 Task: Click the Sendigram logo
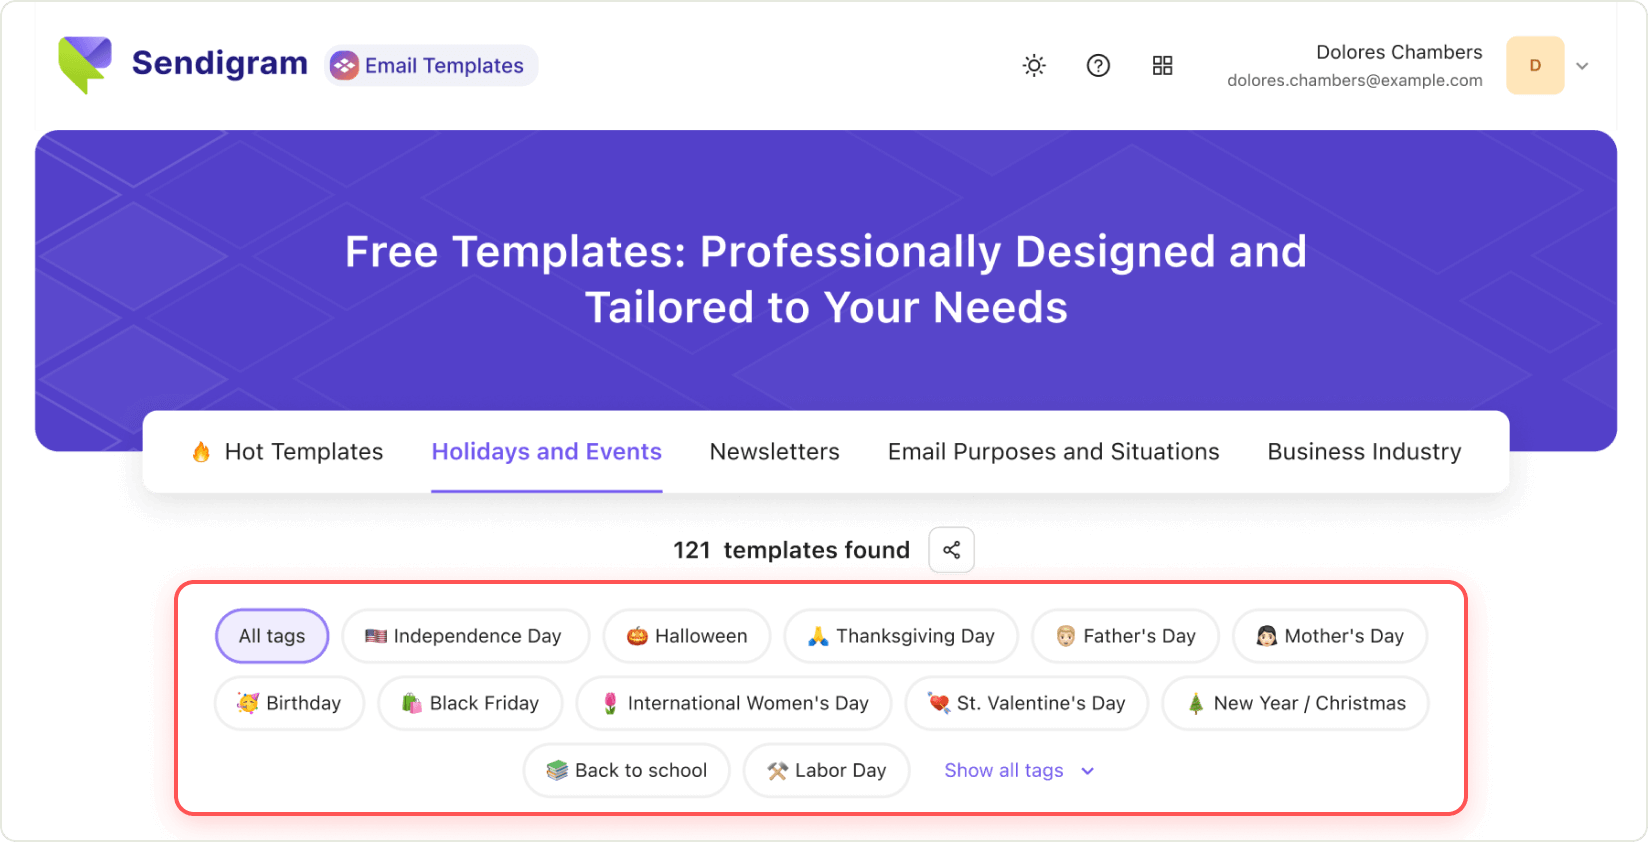183,65
